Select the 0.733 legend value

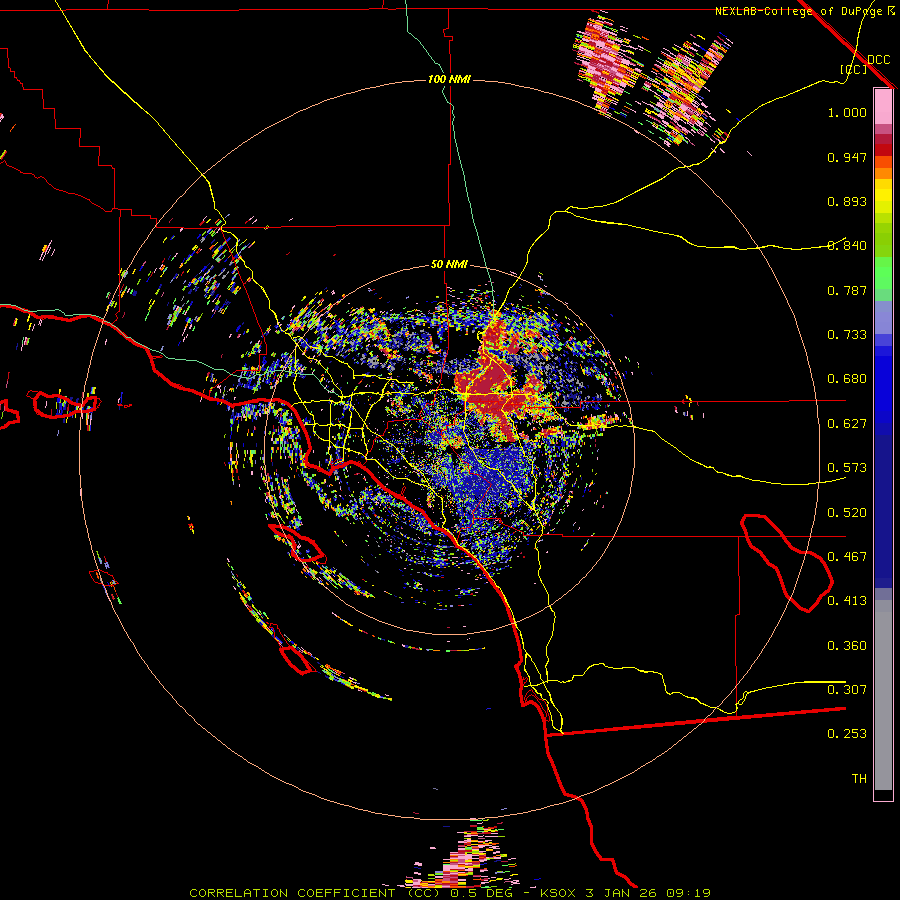pos(847,335)
